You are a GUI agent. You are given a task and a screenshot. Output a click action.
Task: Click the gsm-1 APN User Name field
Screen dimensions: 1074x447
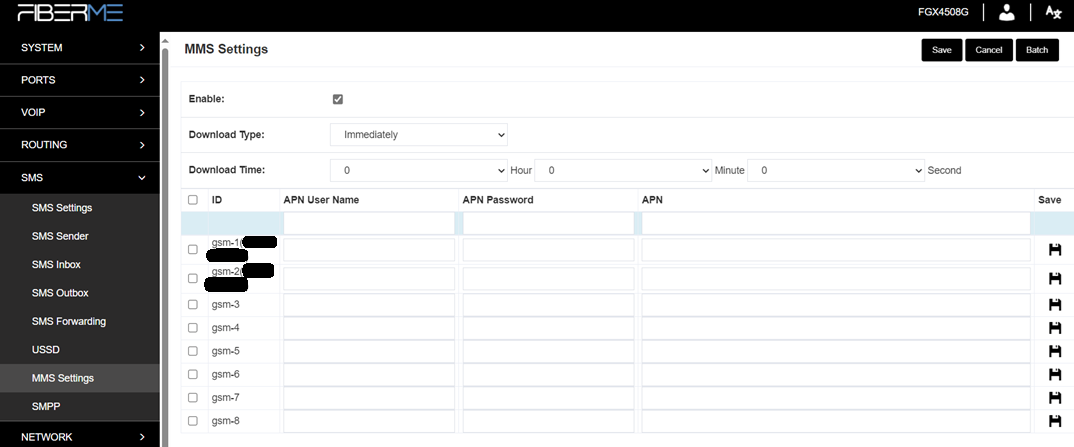(x=369, y=250)
